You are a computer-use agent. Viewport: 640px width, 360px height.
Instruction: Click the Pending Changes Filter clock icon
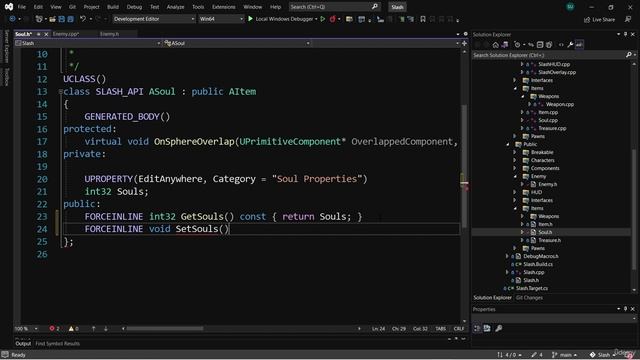point(517,44)
